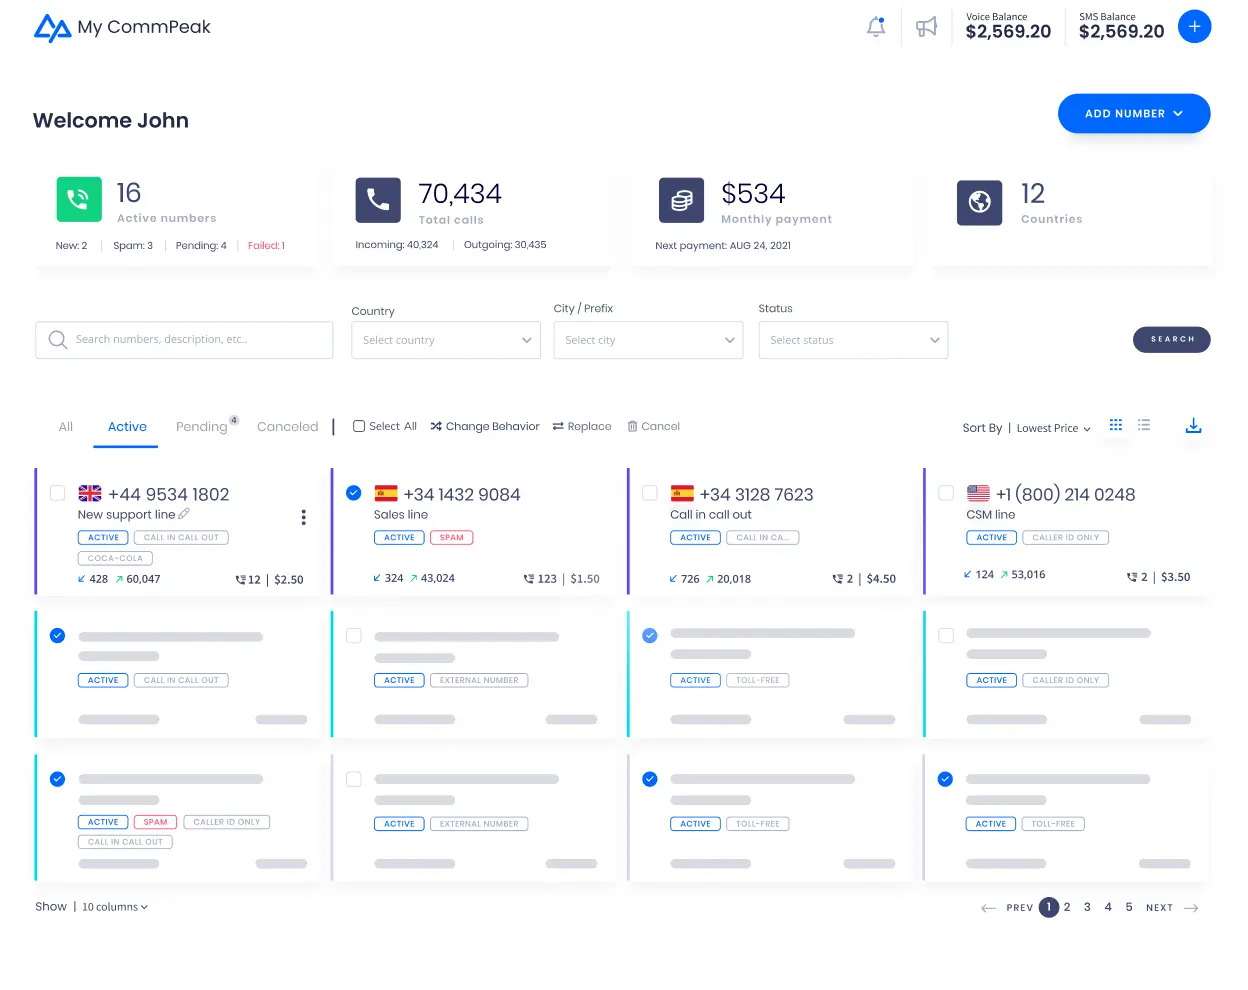Switch to list view layout

coord(1144,425)
